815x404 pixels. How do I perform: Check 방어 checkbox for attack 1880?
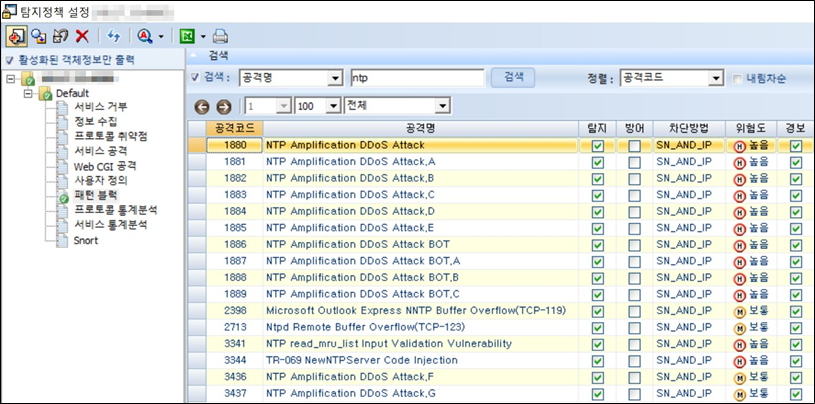coord(634,146)
